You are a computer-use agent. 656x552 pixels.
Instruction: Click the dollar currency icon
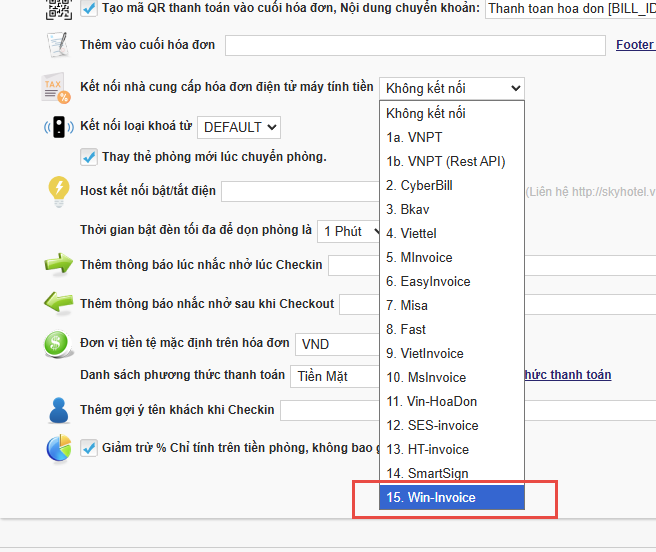click(x=58, y=344)
